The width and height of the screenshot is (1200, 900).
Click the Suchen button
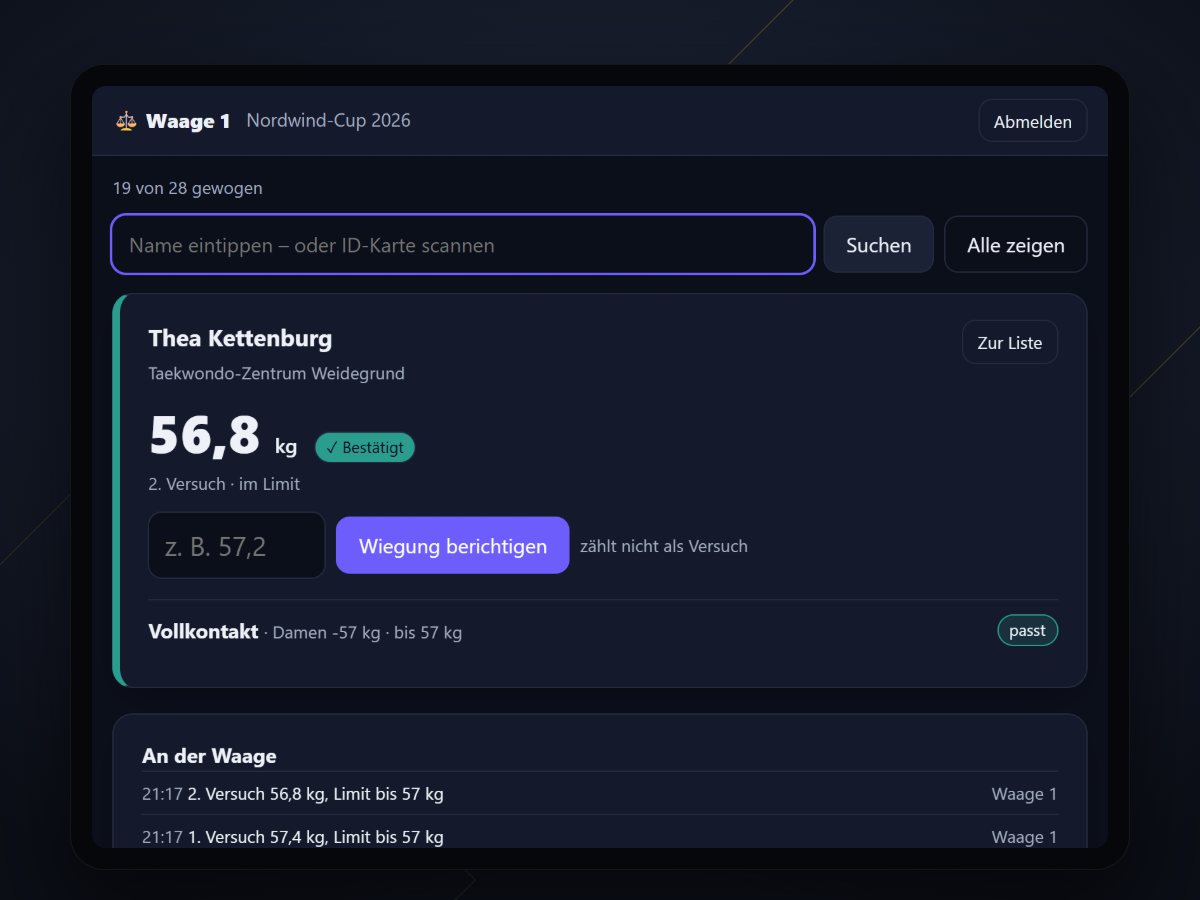click(878, 245)
